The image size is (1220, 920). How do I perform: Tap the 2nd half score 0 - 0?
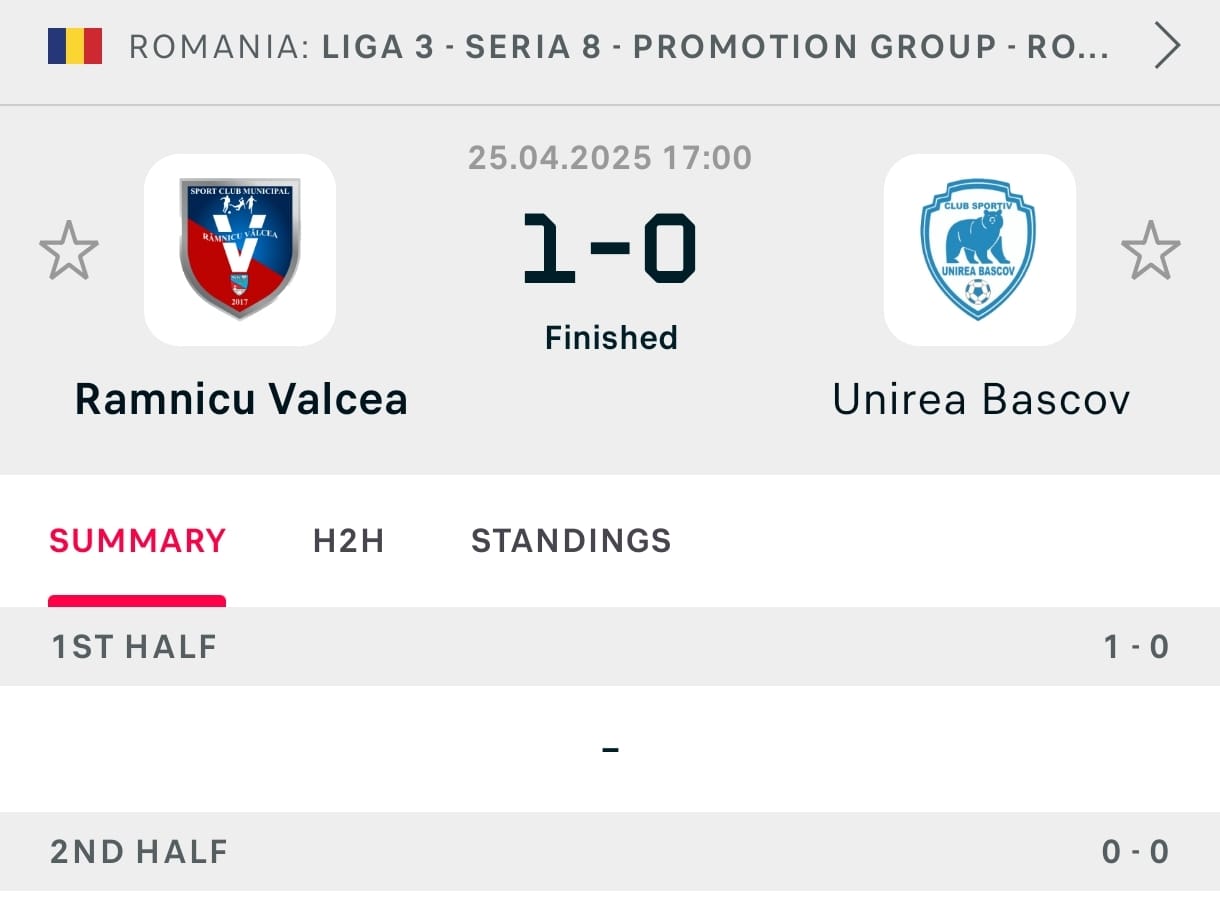click(x=1136, y=852)
